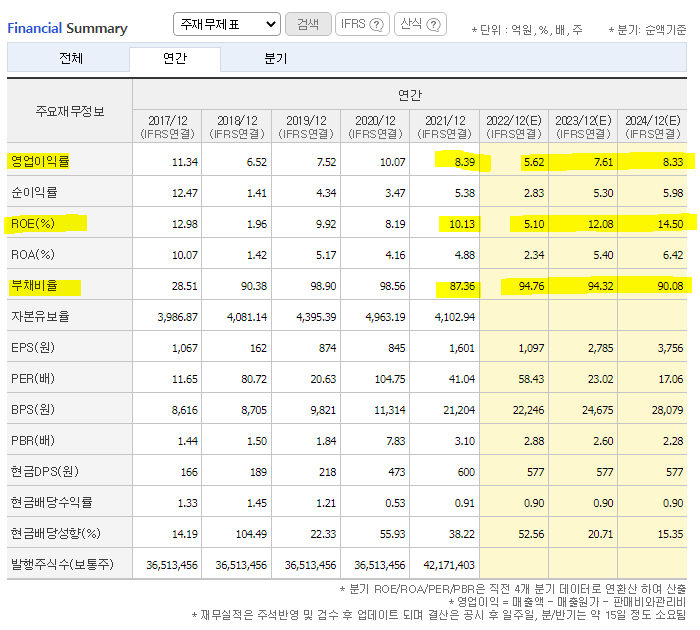This screenshot has width=700, height=630.
Task: Click the PBR value 7.83
Action: tap(395, 441)
